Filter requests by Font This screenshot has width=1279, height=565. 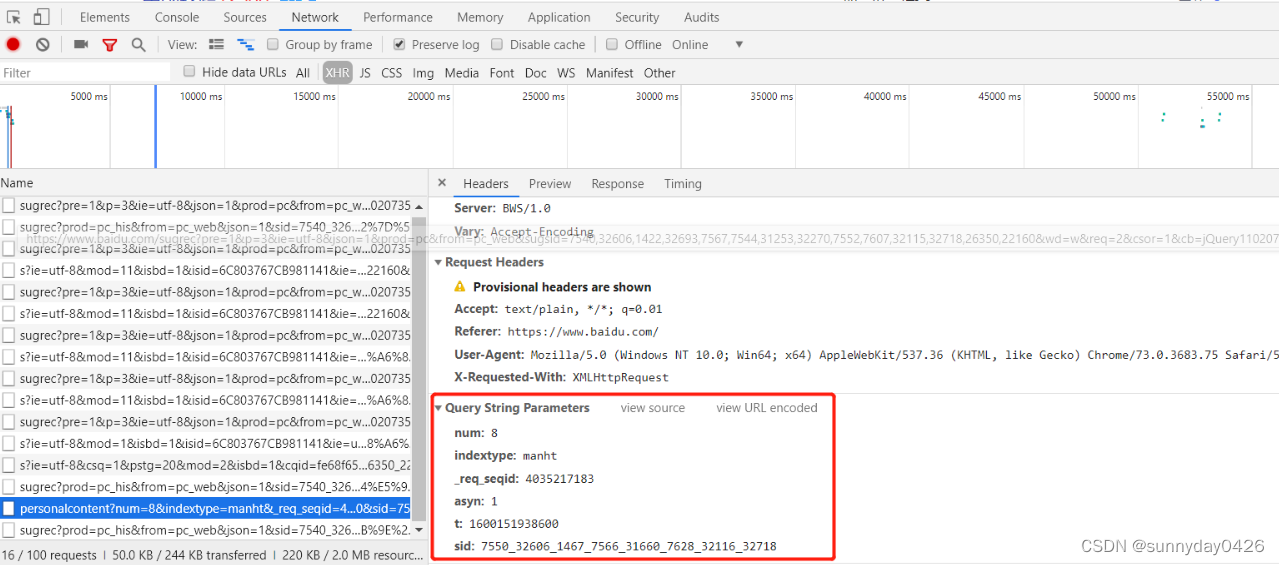coord(502,73)
